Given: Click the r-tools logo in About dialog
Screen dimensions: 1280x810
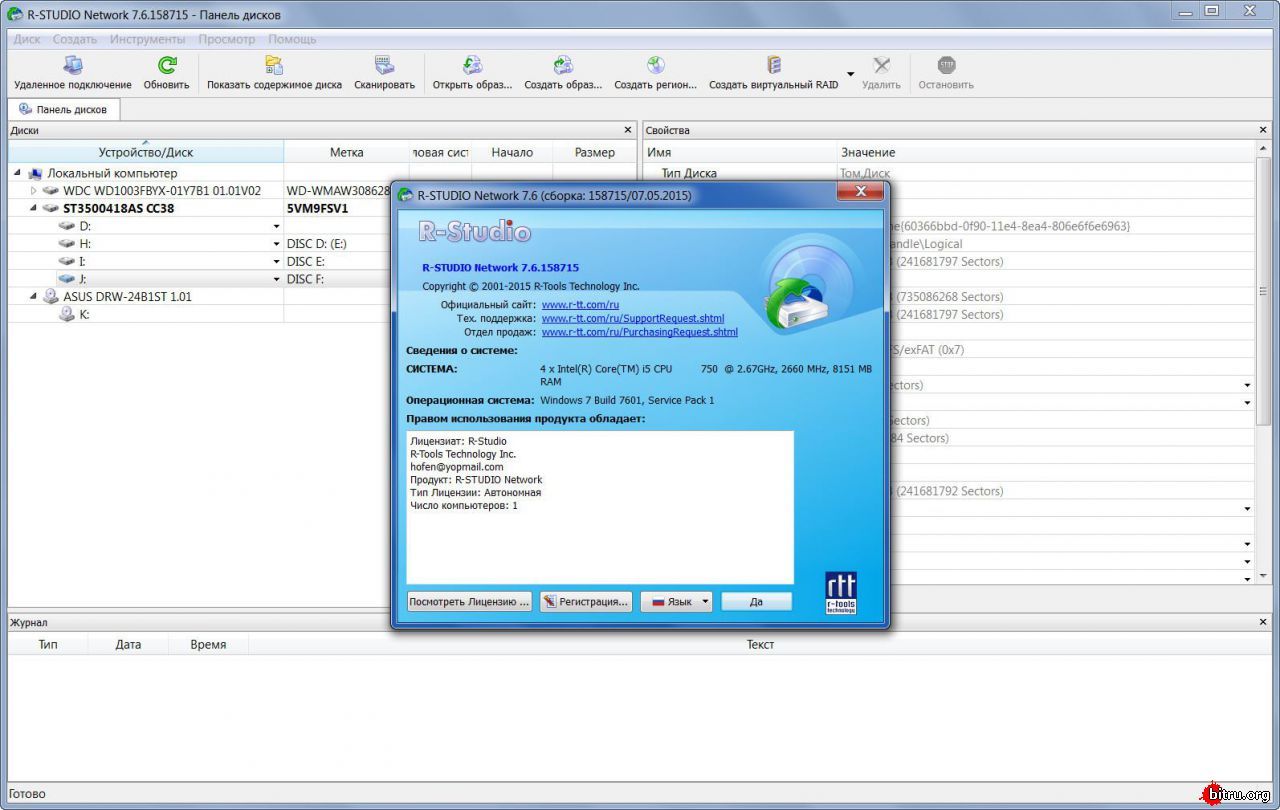Looking at the screenshot, I should point(841,592).
